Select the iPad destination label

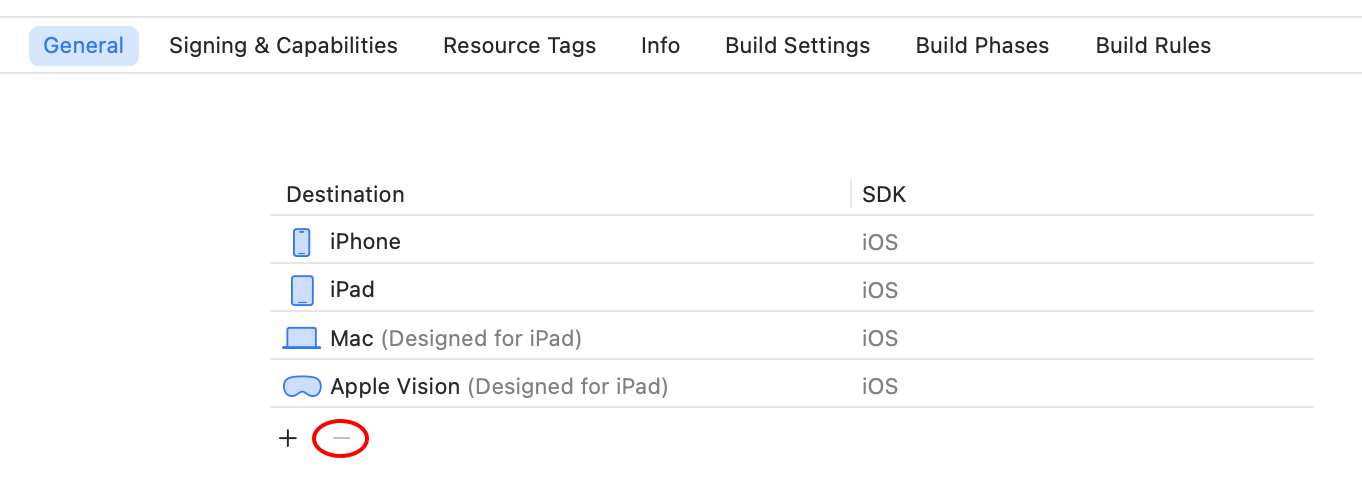point(352,290)
